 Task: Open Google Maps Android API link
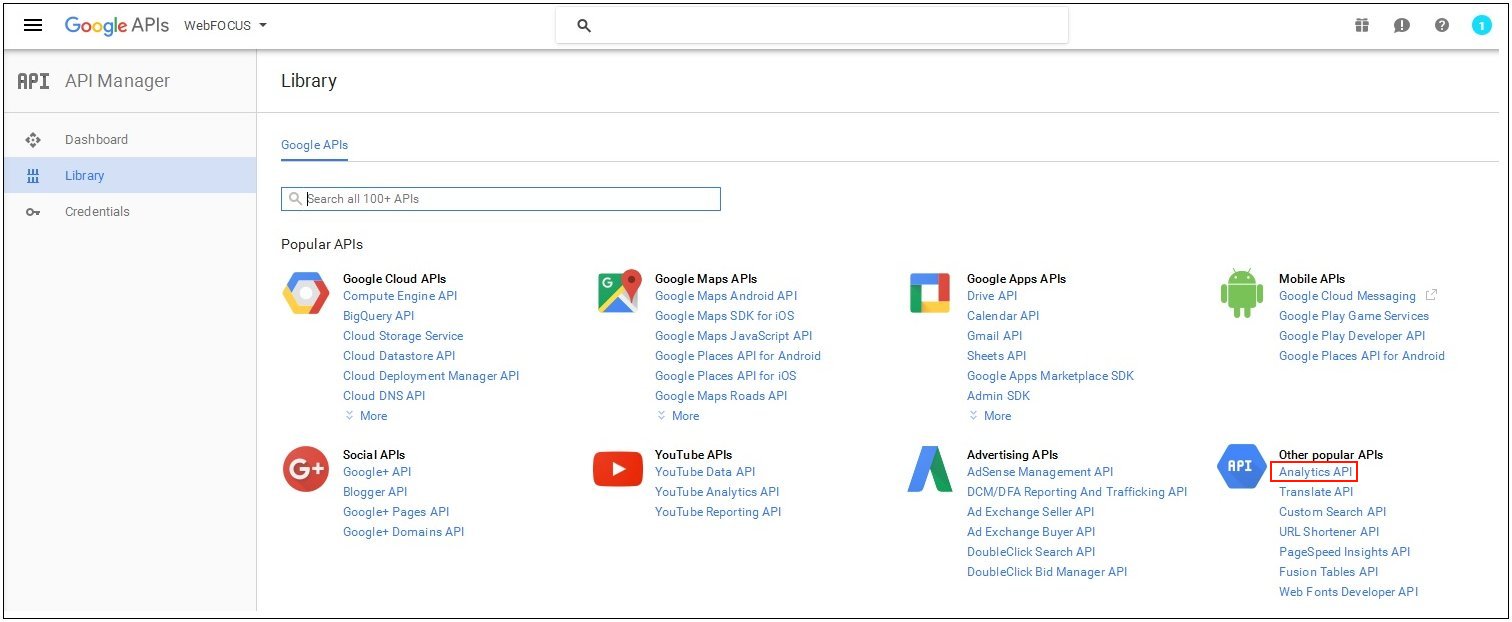pyautogui.click(x=726, y=296)
